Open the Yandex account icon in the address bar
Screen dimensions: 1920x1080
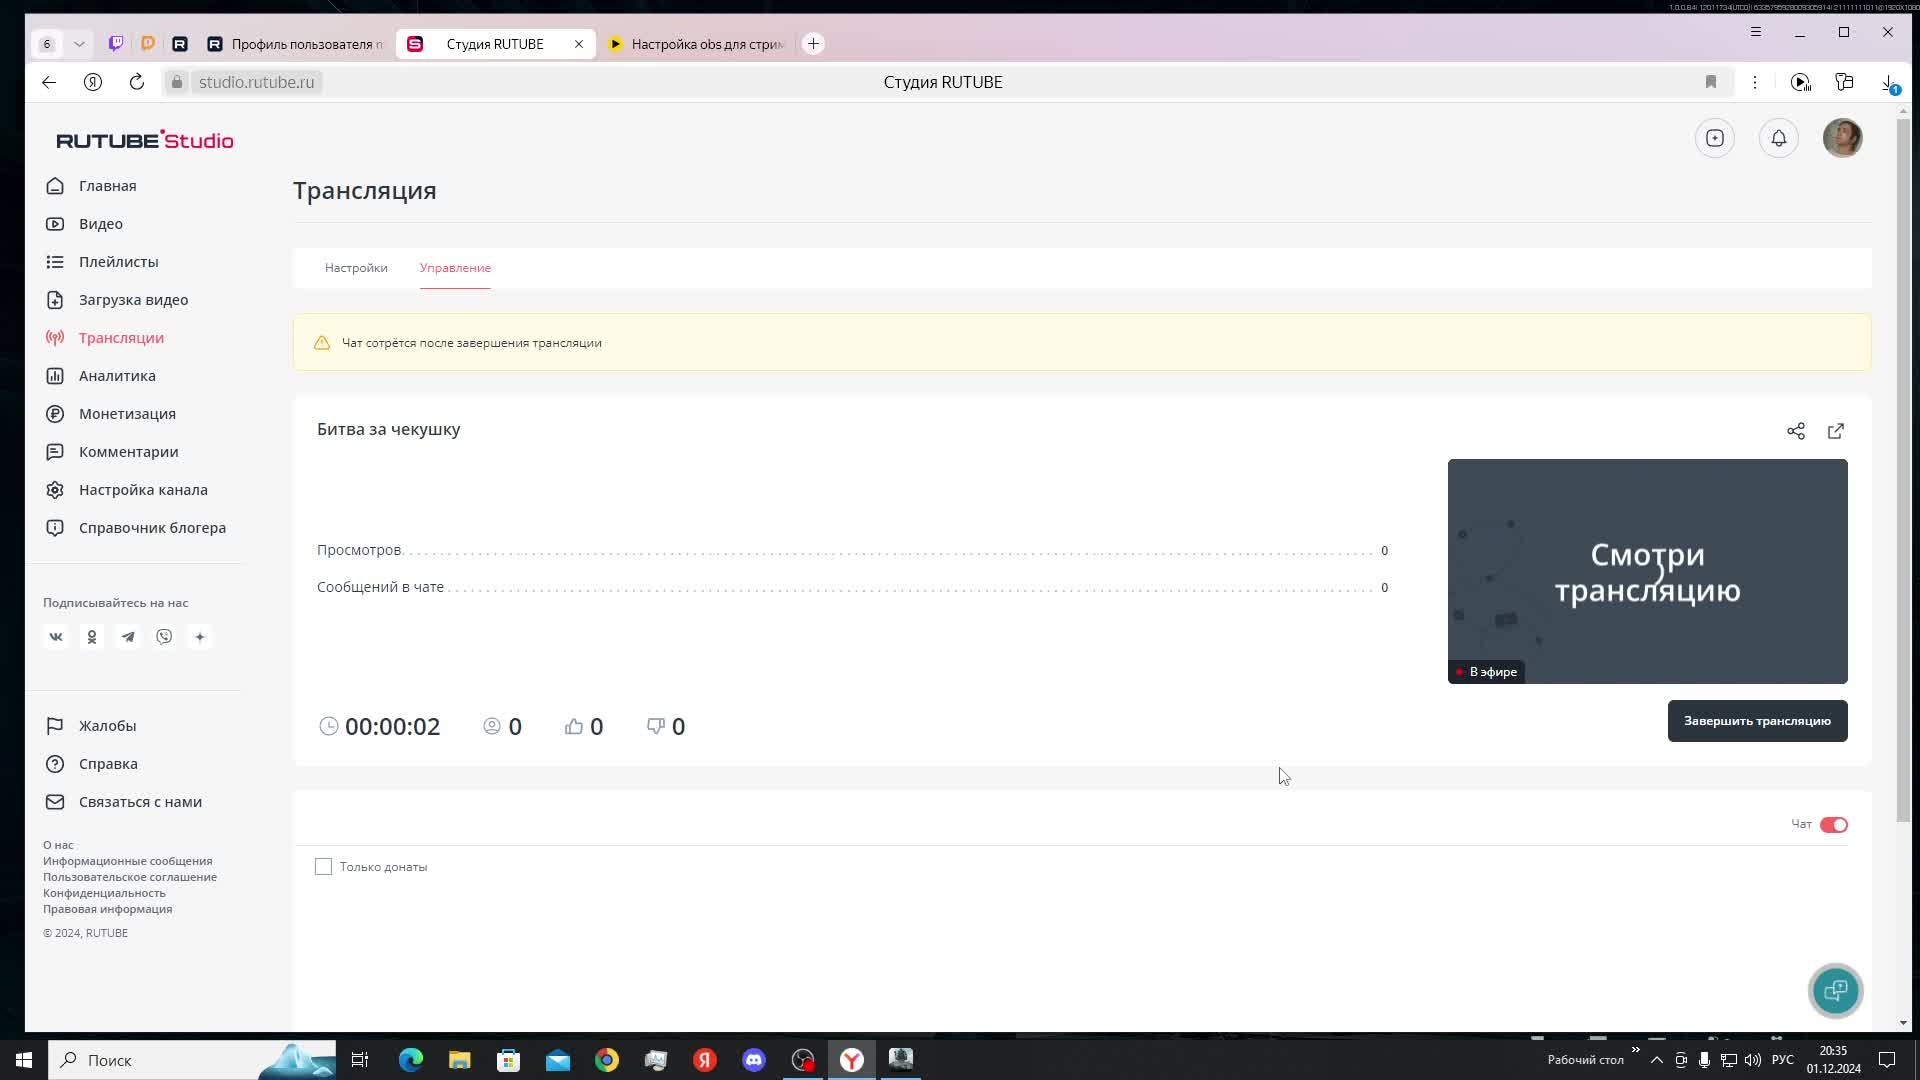click(93, 82)
